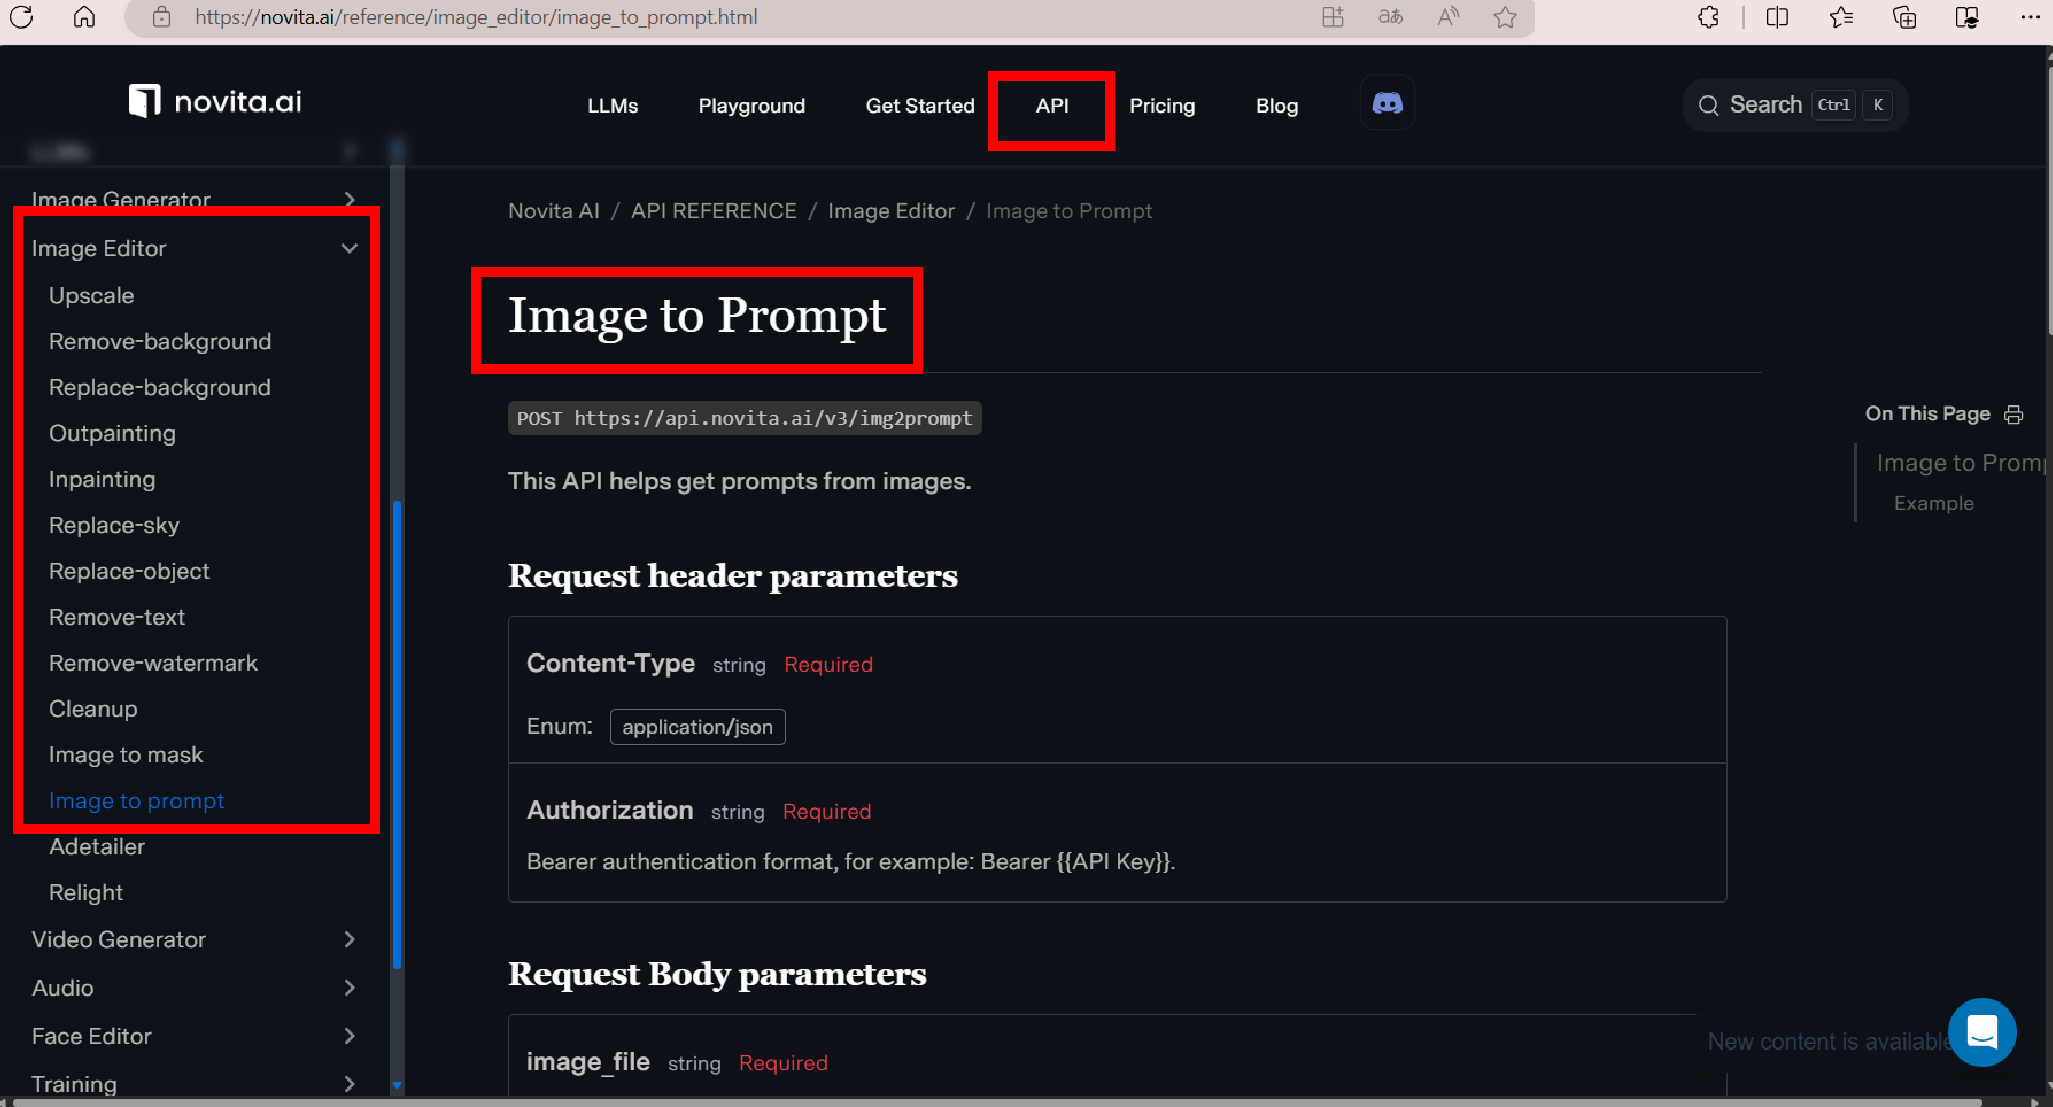
Task: Add page to favorites star
Action: [1505, 17]
